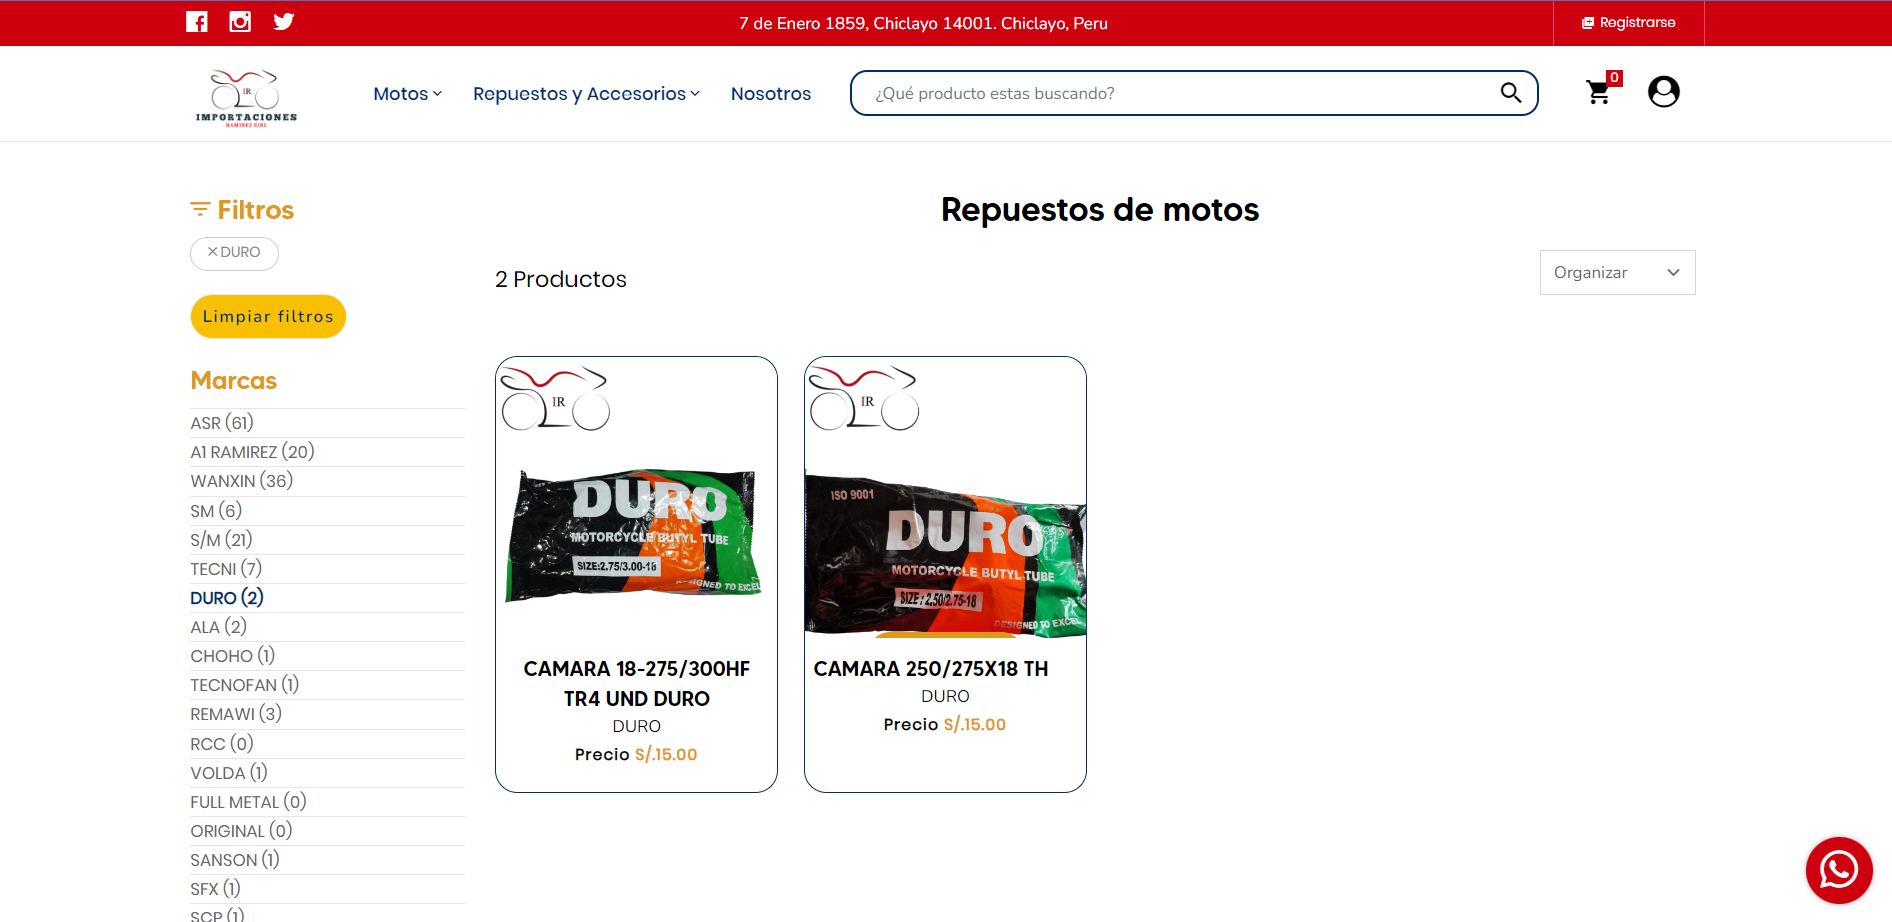Go to the Nosotros page
1892x922 pixels.
tap(770, 94)
